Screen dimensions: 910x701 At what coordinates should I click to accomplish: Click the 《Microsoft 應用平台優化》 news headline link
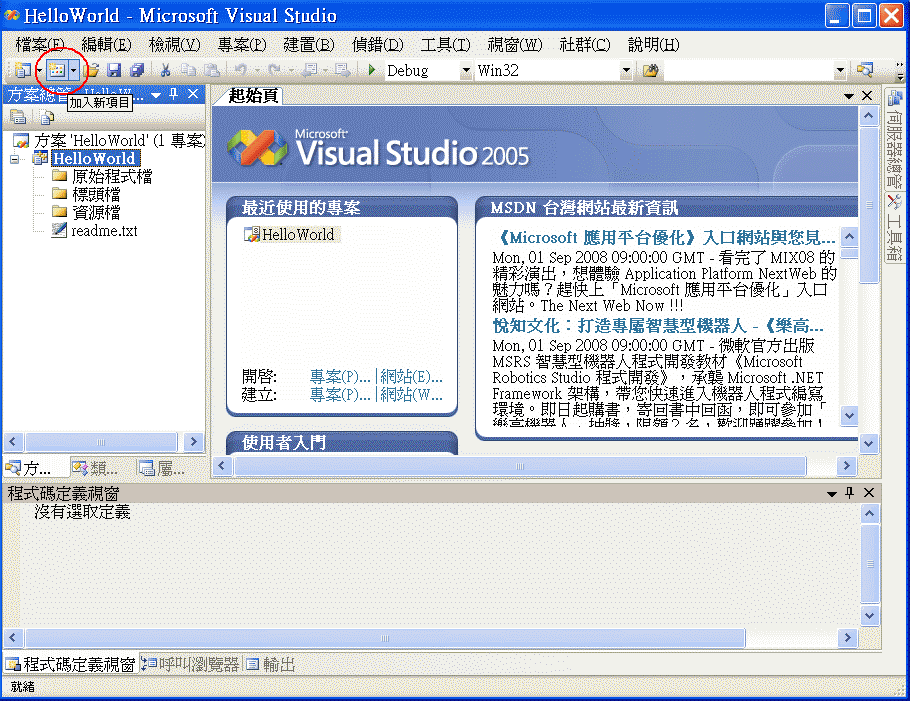[666, 237]
